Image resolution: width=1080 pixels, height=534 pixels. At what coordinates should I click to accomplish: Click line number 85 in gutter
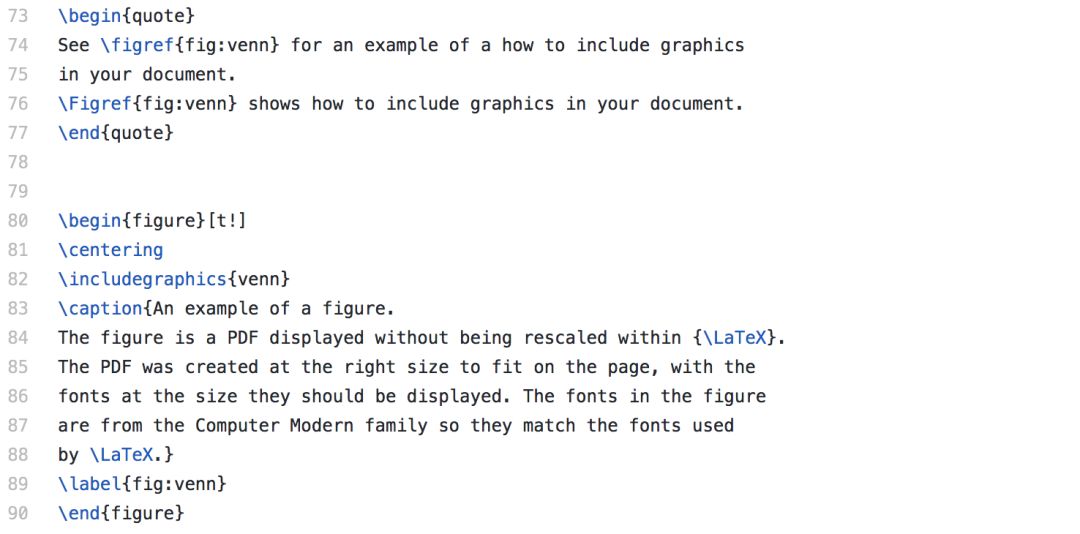click(x=19, y=367)
